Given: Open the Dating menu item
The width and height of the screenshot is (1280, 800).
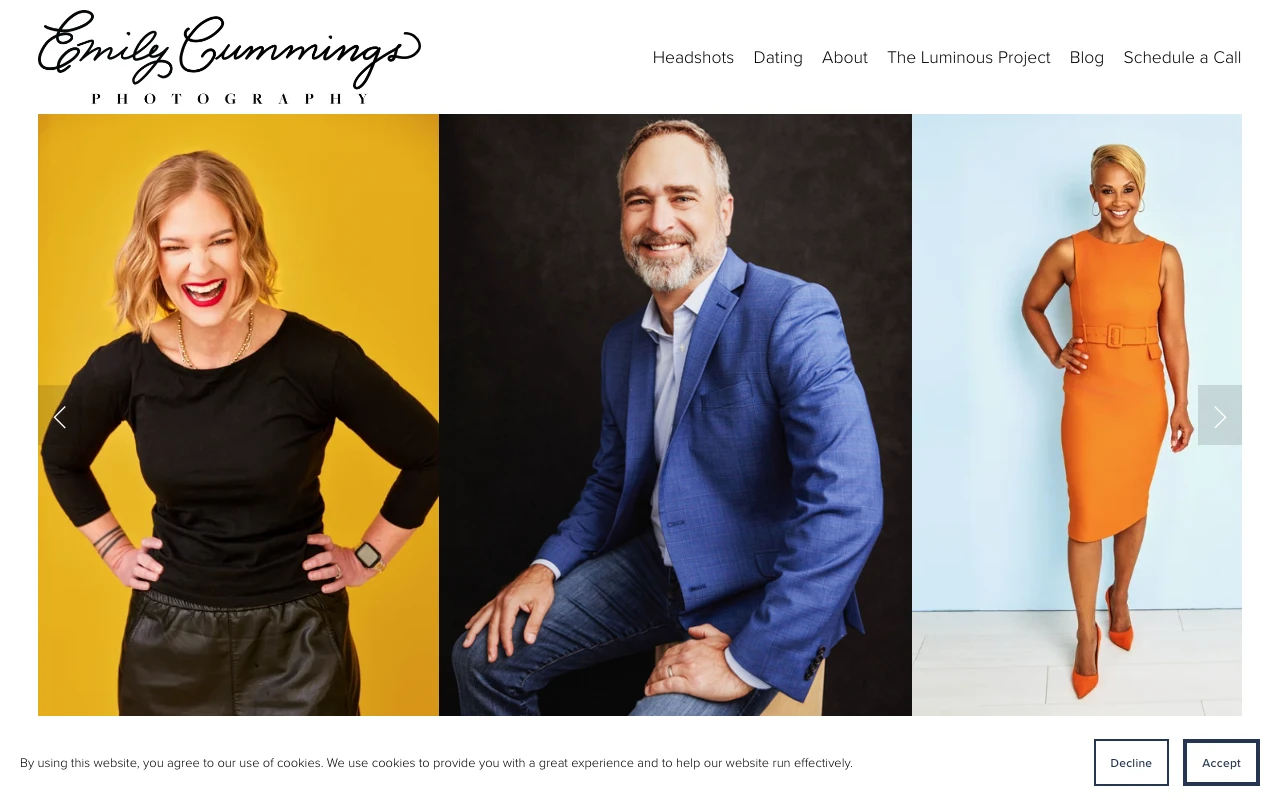Looking at the screenshot, I should click(778, 58).
